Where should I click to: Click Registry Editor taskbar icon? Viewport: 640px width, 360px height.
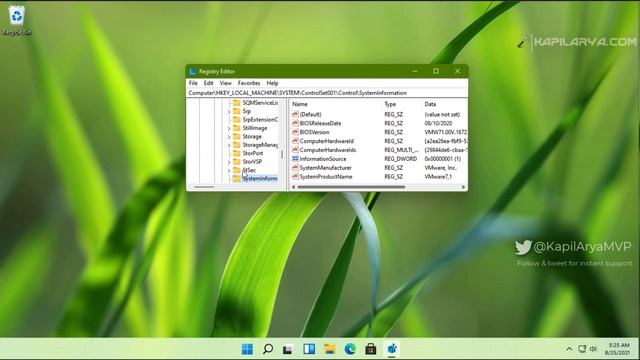click(392, 349)
